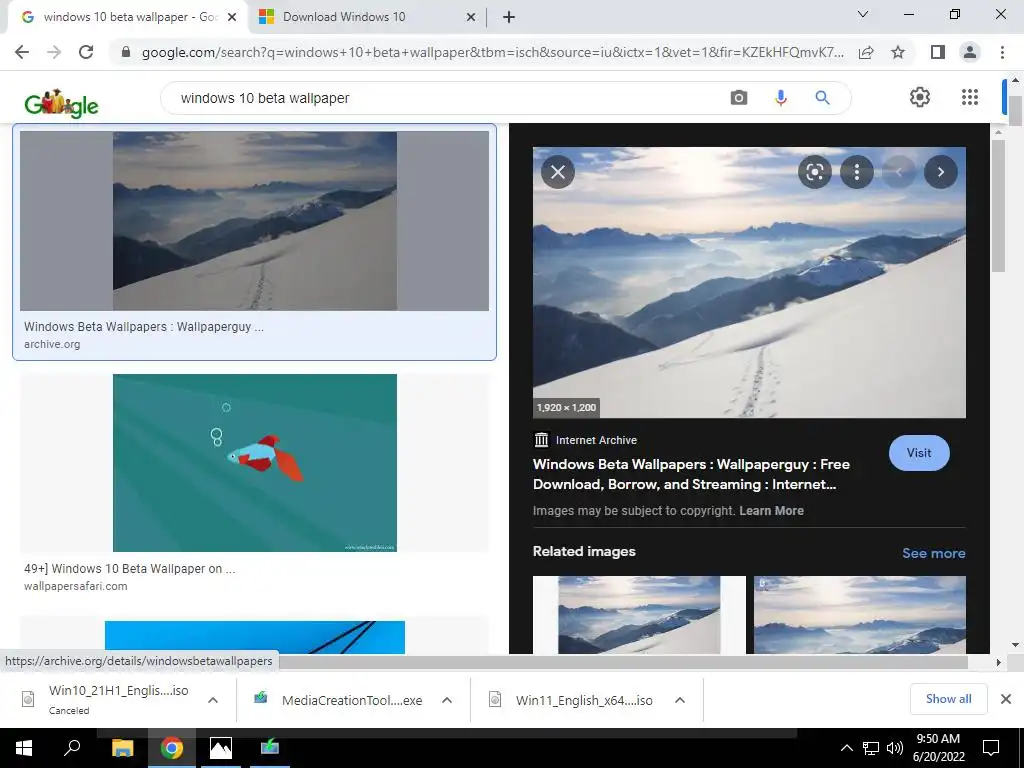Open the Photos app on taskbar
Viewport: 1024px width, 768px height.
(x=221, y=748)
